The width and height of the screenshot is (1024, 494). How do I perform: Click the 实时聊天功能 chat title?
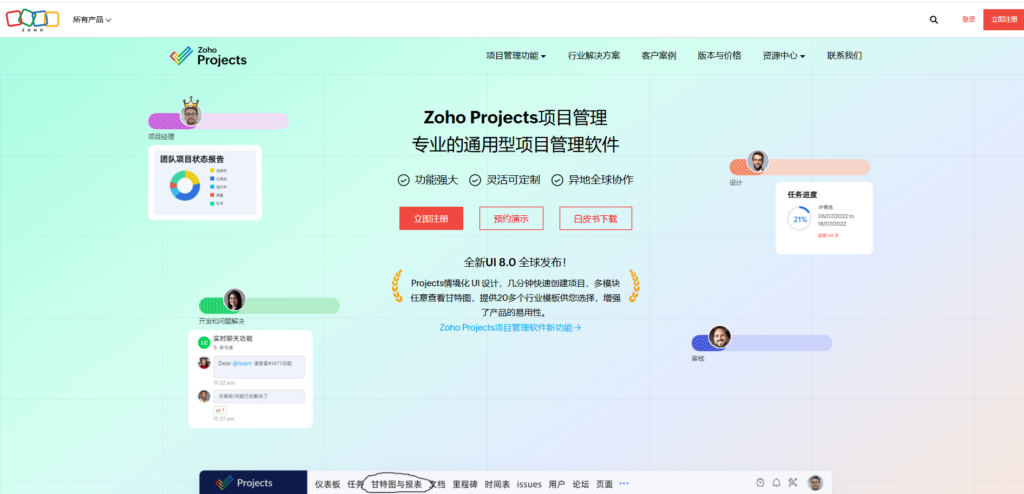(x=232, y=339)
